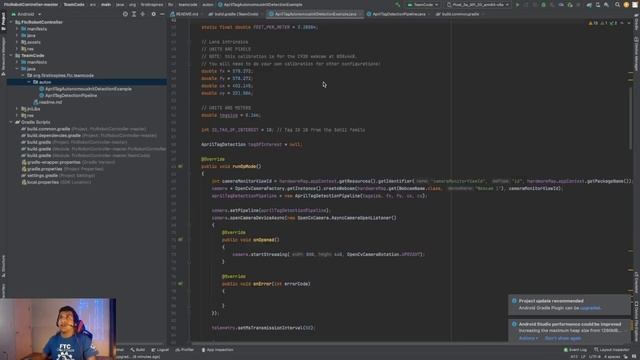The width and height of the screenshot is (640, 360).
Task: Open the Profiler tool window tab
Action: (x=185, y=350)
